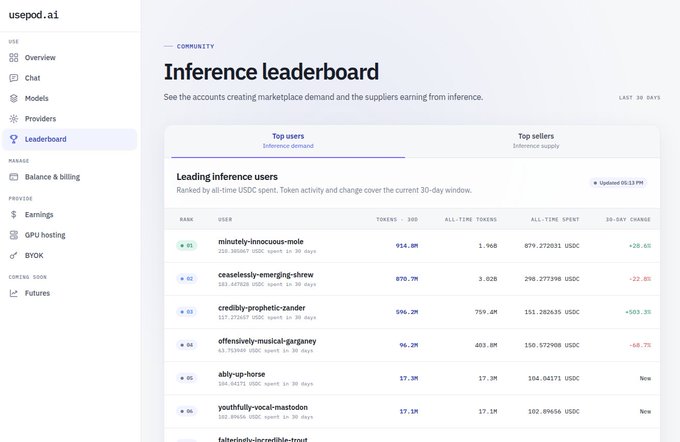Click the GPU hosting server icon
This screenshot has width=680, height=442.
14,235
